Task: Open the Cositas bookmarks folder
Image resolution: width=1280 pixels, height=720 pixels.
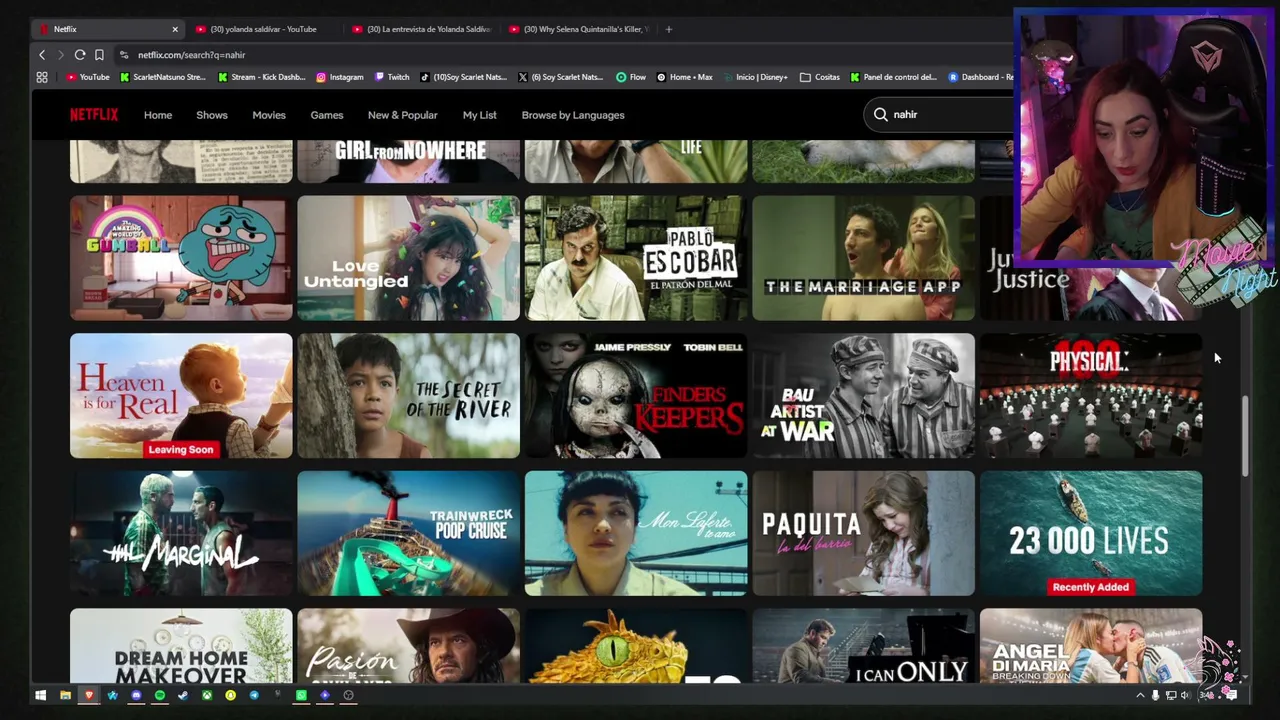Action: tap(820, 77)
